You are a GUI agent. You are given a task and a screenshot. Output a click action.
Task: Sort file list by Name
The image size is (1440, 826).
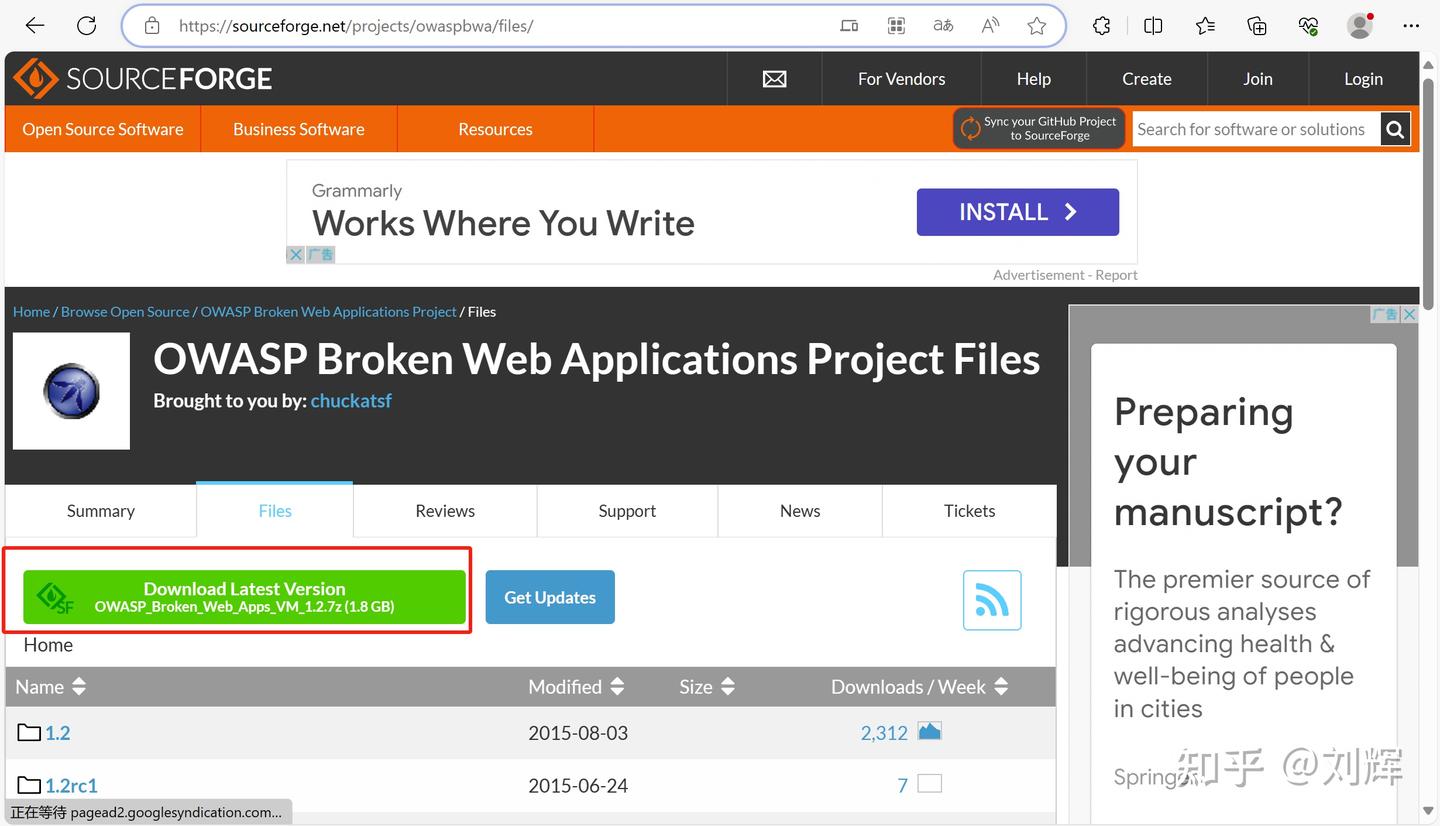click(51, 687)
